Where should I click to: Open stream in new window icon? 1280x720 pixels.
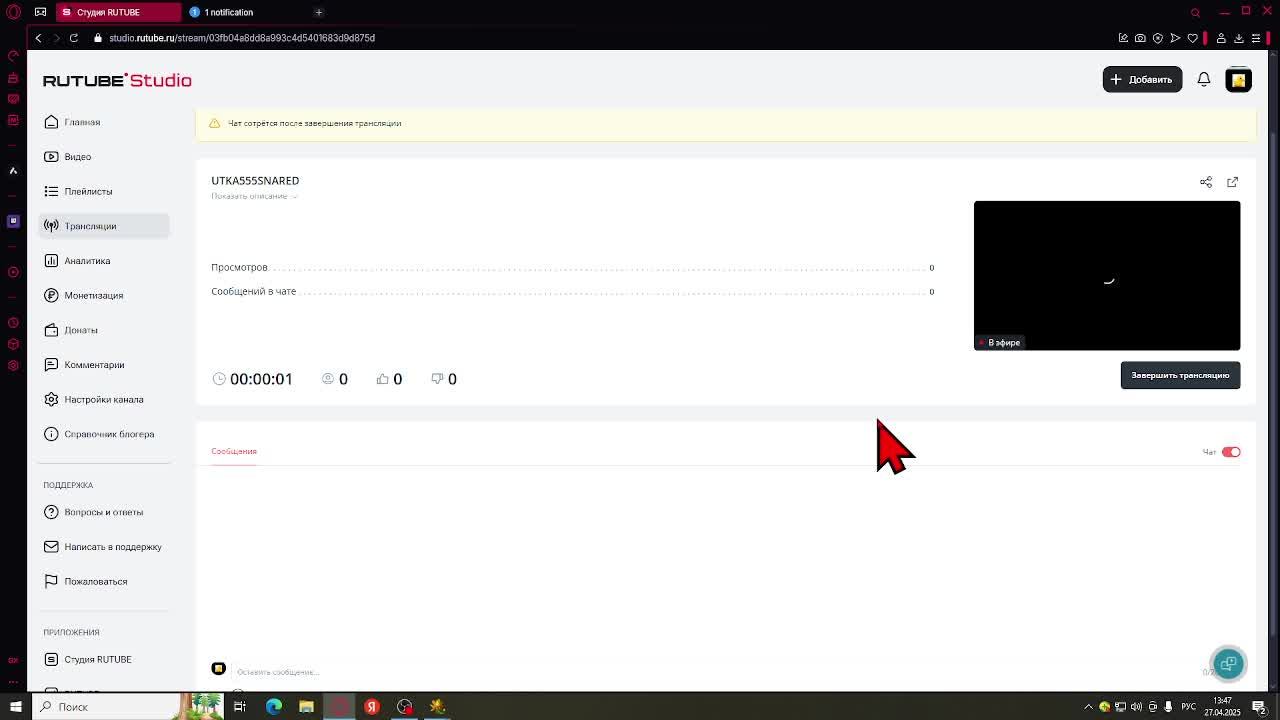pos(1232,182)
